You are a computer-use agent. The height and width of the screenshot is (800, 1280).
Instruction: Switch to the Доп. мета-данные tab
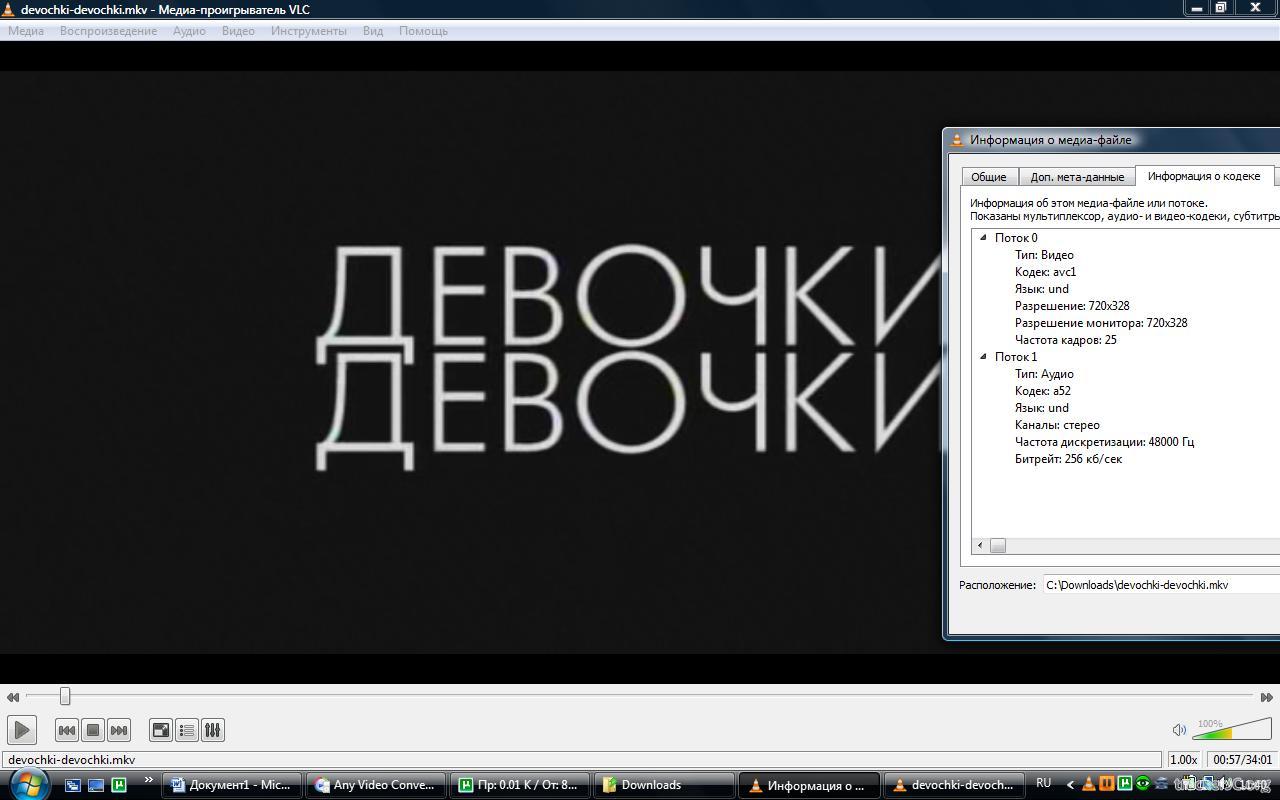point(1077,177)
